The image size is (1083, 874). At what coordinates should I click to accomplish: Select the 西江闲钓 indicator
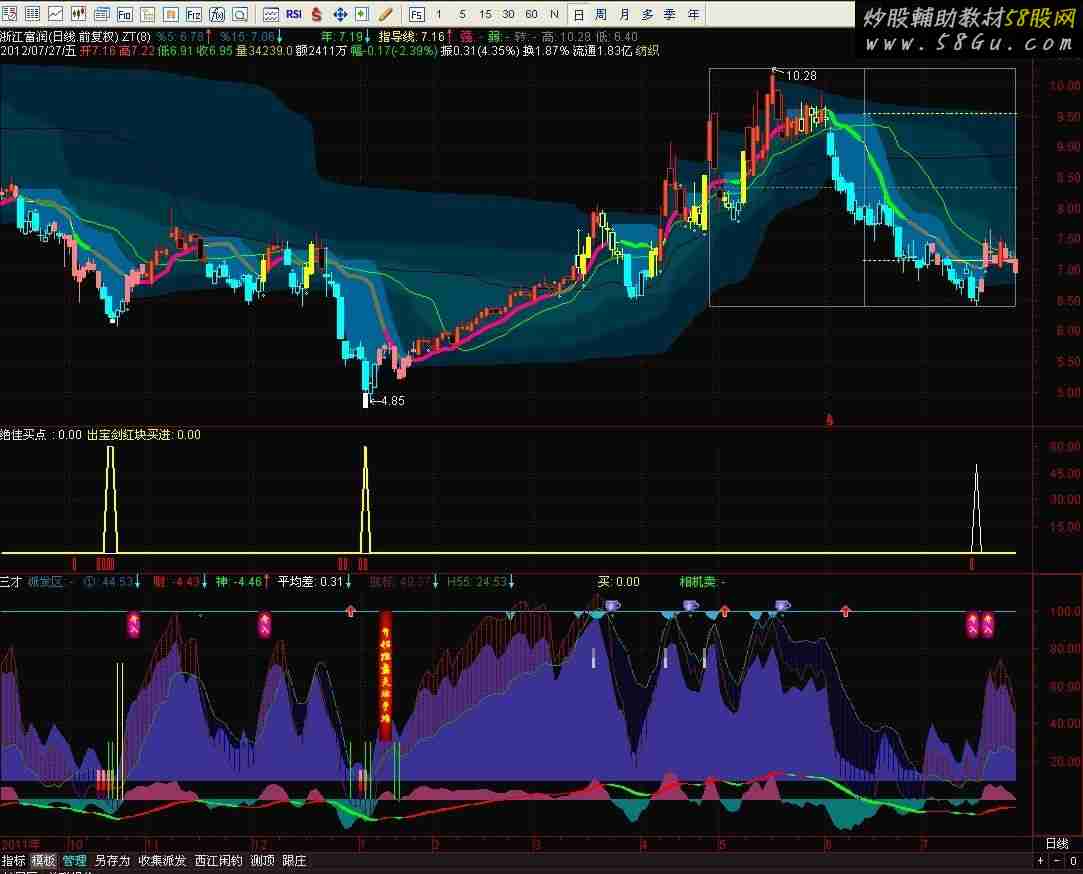[x=218, y=860]
